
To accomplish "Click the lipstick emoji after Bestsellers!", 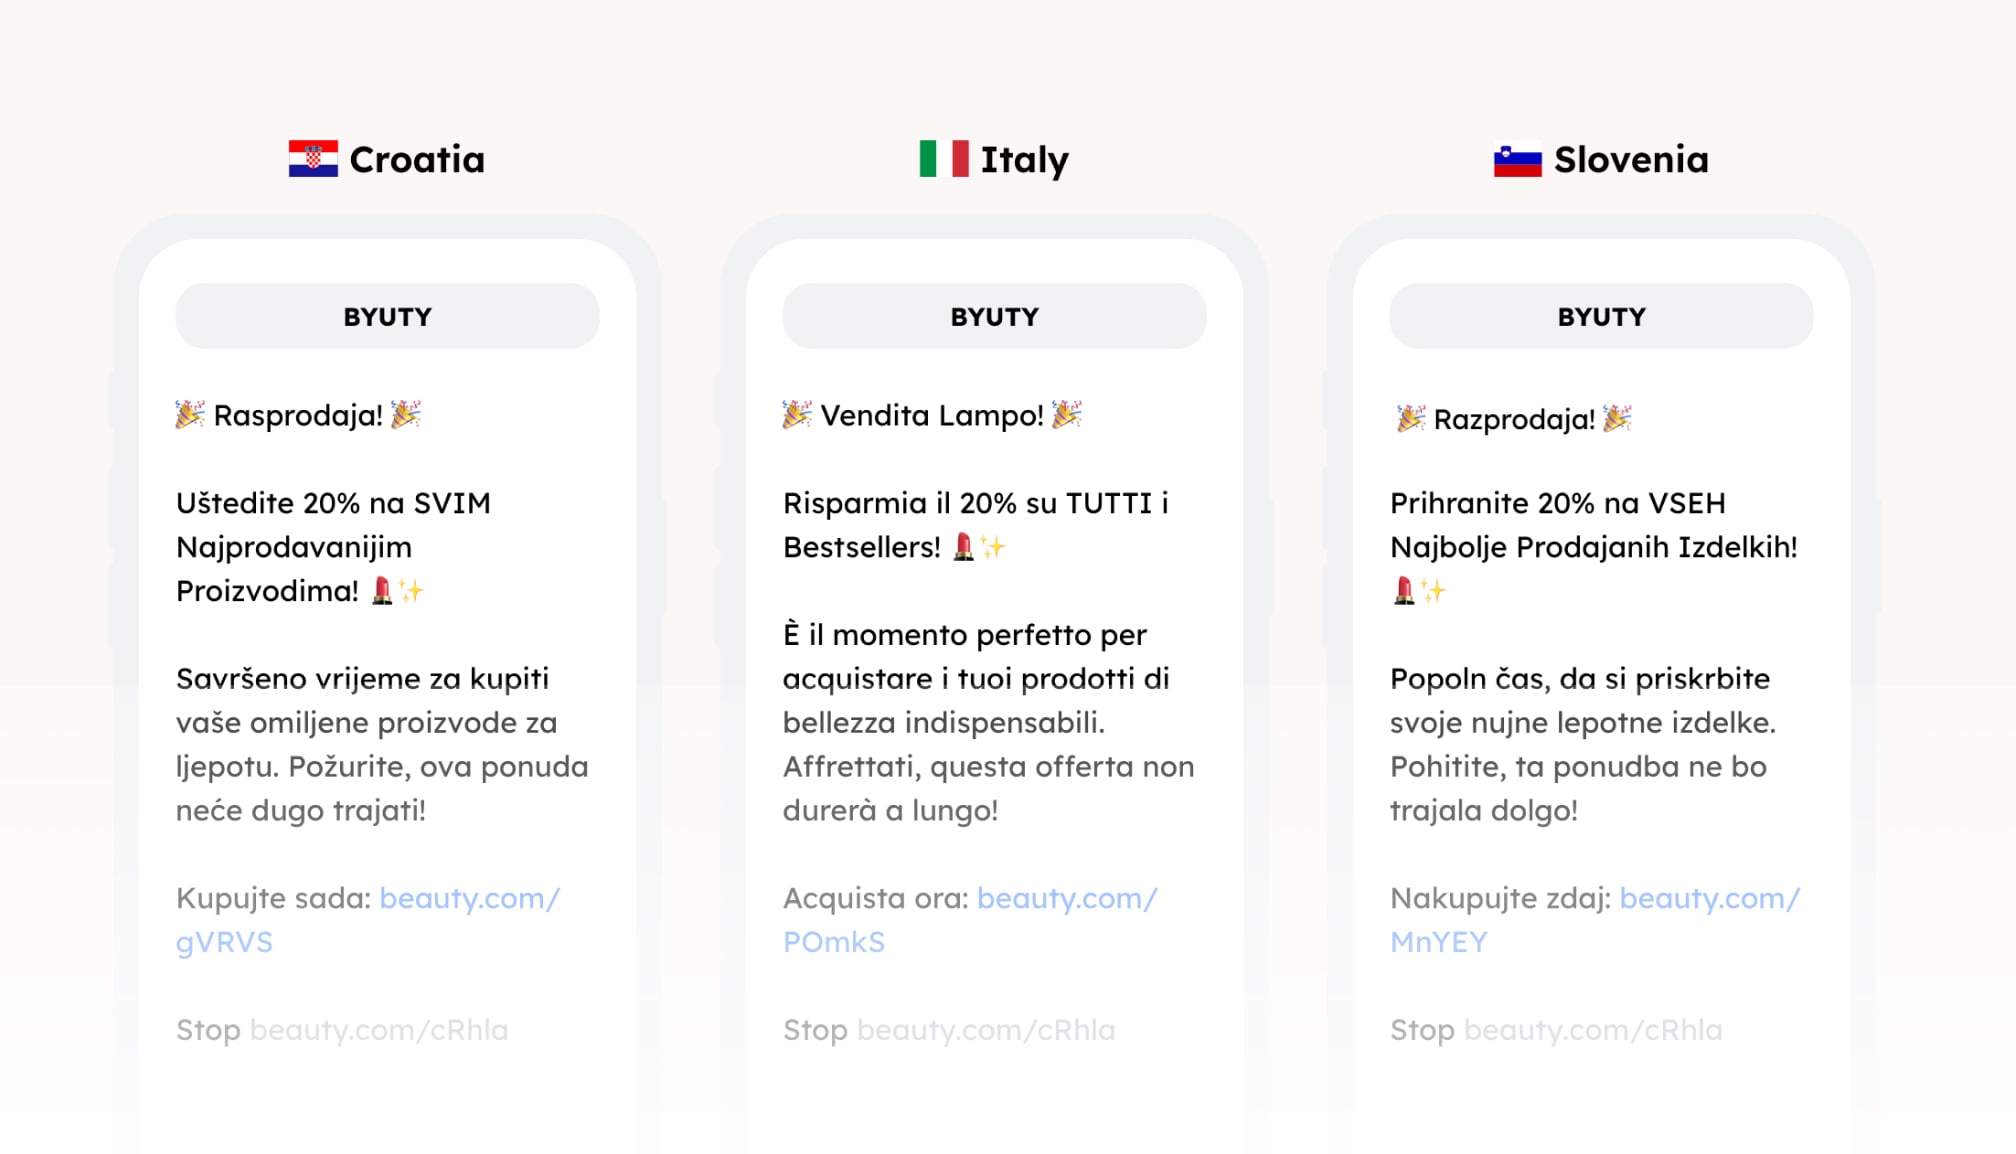I will point(963,547).
